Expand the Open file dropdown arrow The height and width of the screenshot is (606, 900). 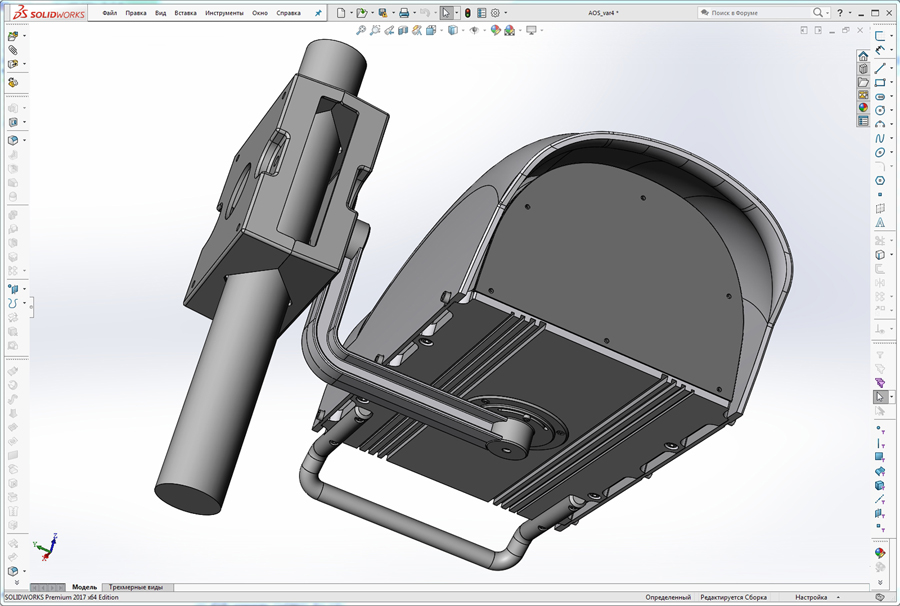pos(372,11)
